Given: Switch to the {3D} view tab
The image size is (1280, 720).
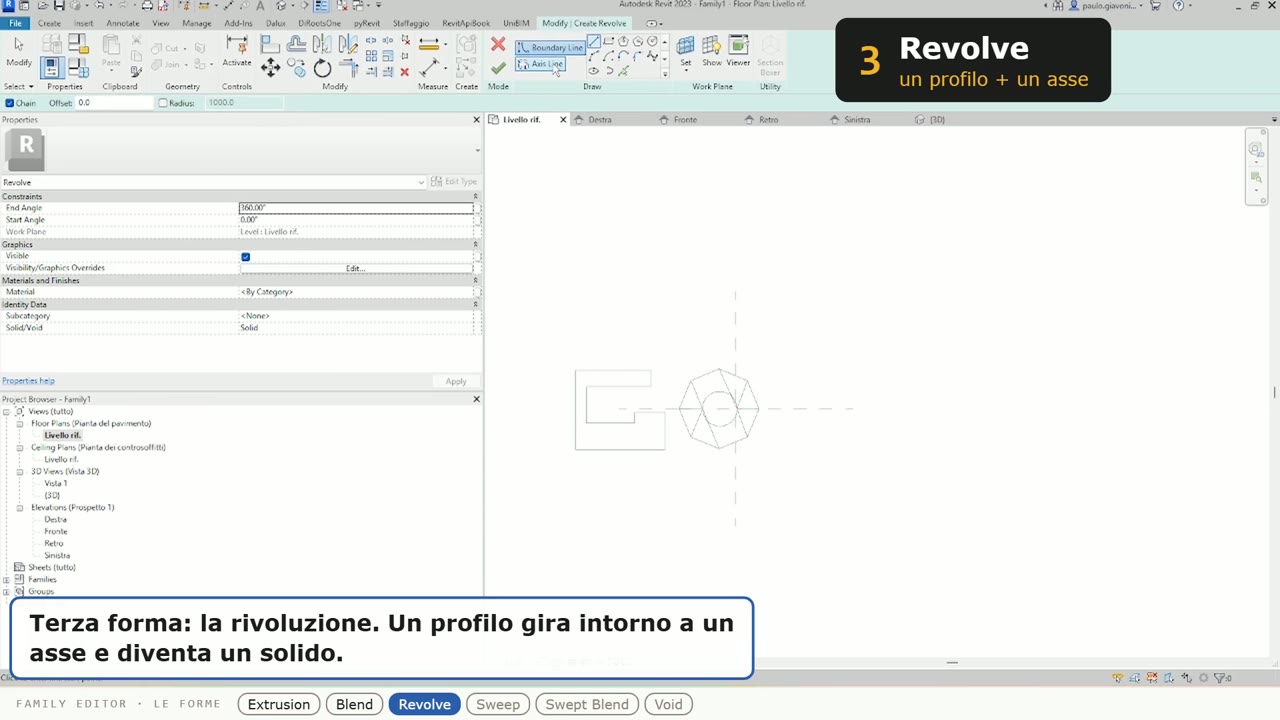Looking at the screenshot, I should point(937,120).
